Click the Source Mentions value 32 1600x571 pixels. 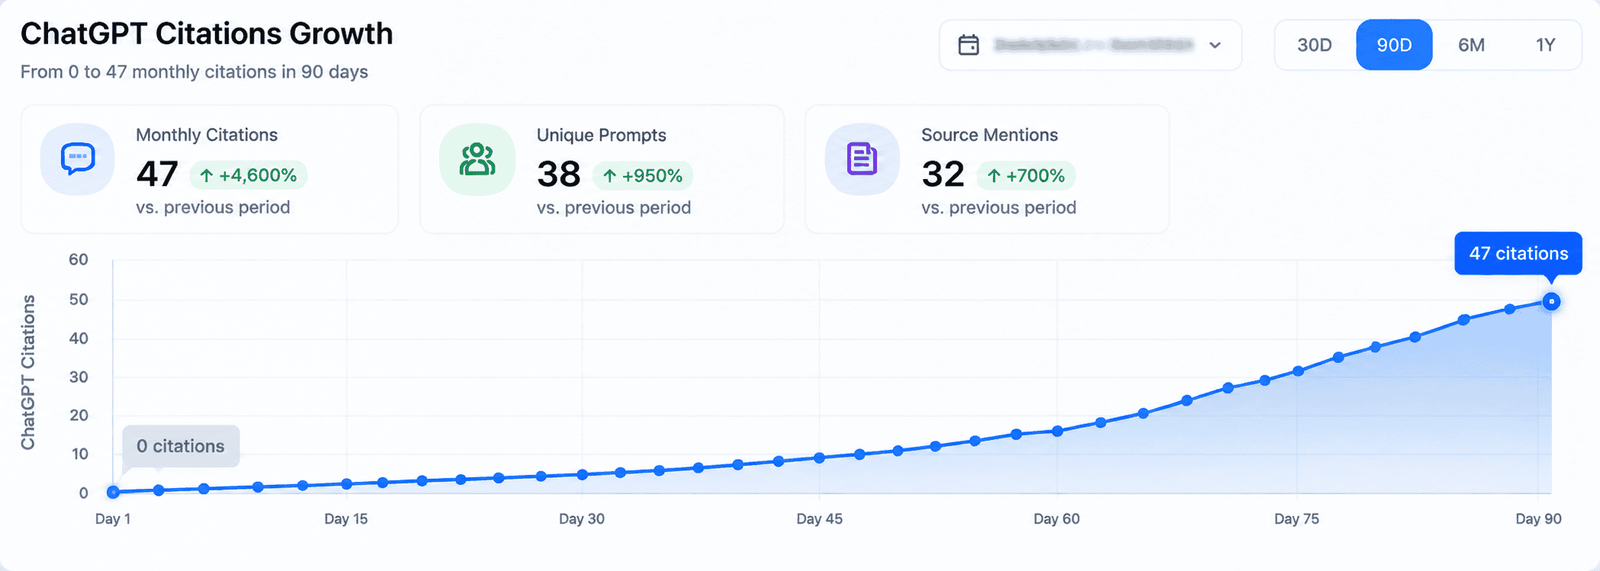(943, 174)
